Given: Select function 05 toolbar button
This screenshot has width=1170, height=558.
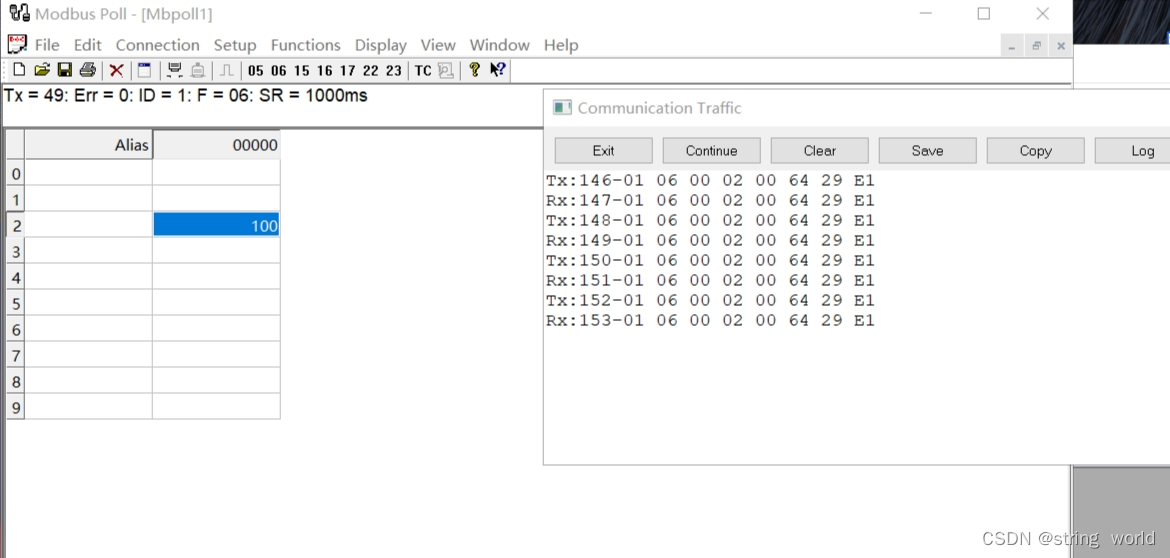Looking at the screenshot, I should click(x=256, y=71).
